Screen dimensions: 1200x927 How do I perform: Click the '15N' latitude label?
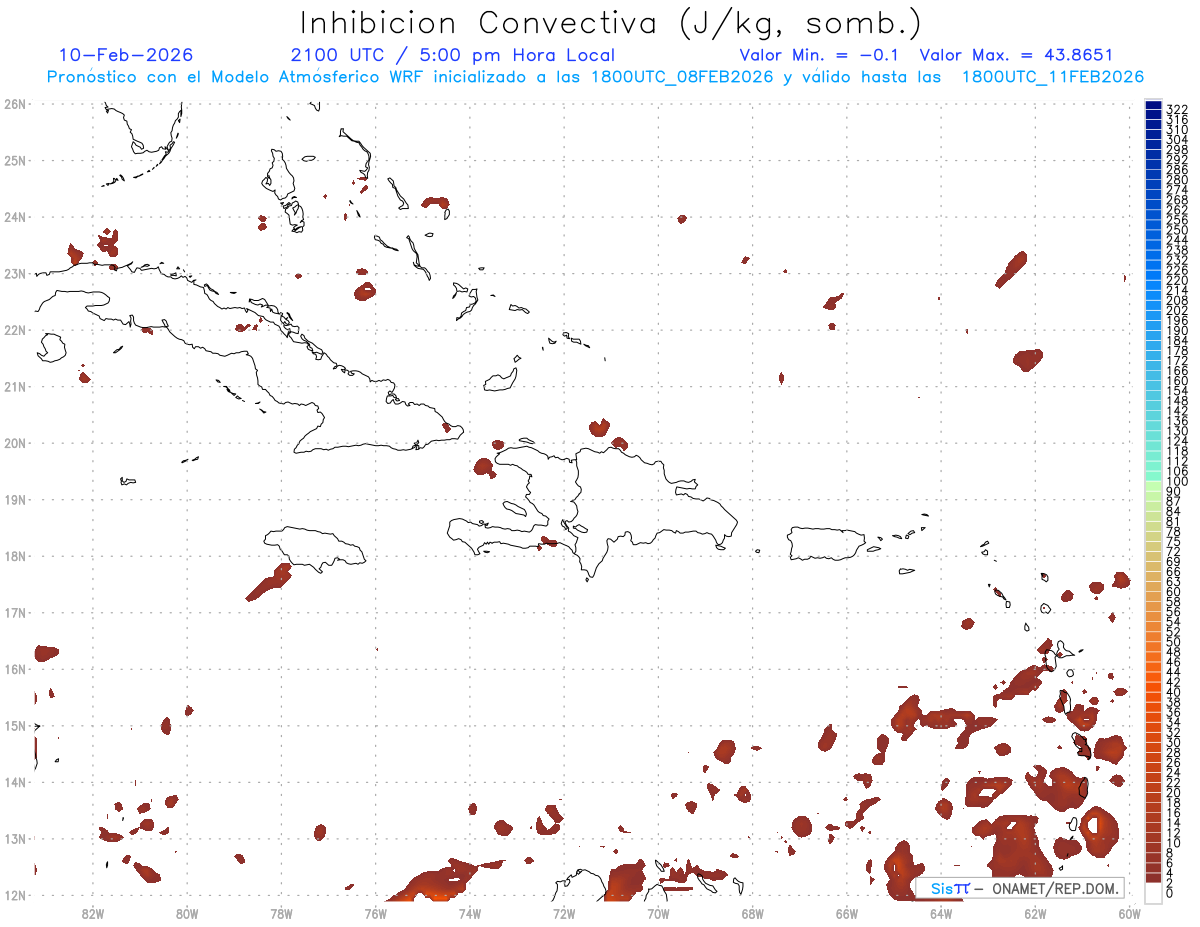[15, 725]
